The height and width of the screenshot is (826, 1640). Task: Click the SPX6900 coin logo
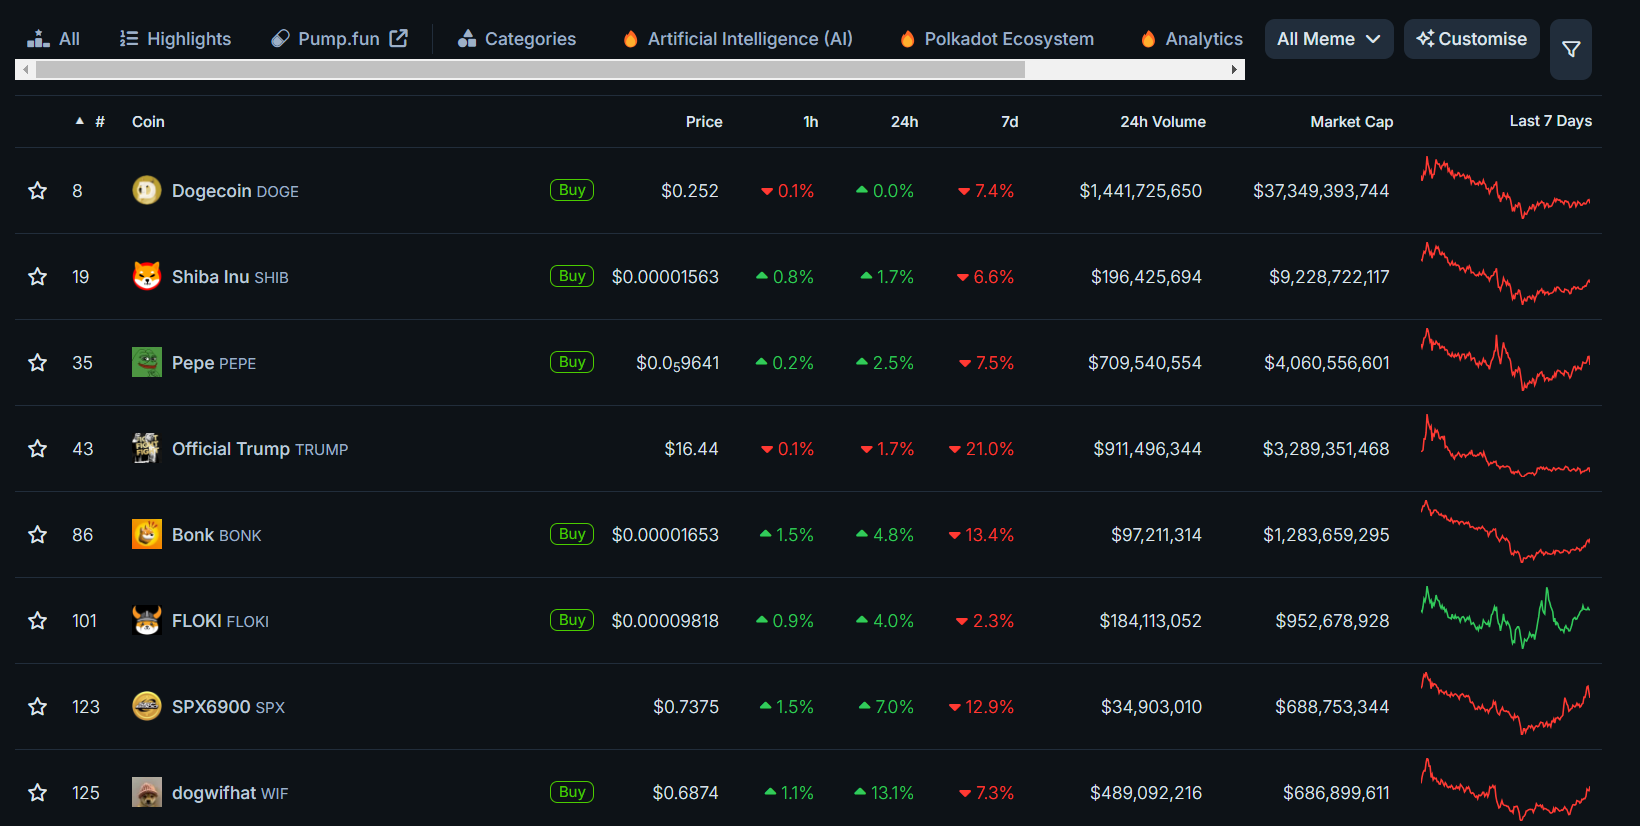click(x=147, y=706)
